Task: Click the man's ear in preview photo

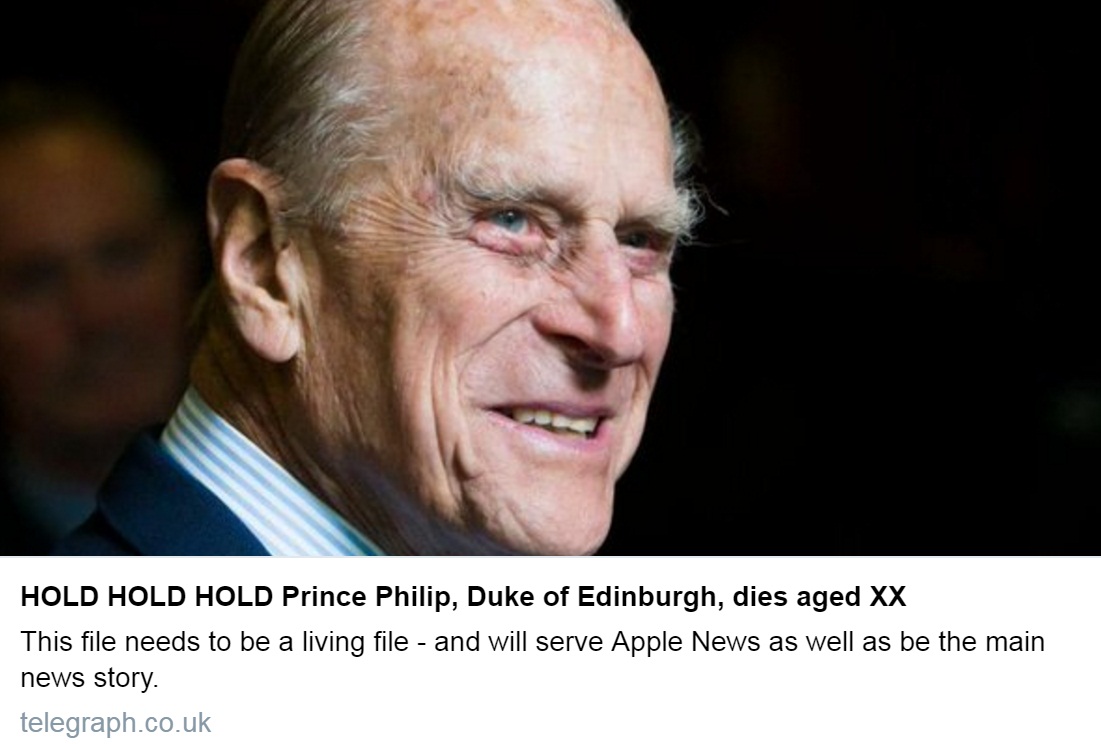Action: pyautogui.click(x=253, y=260)
